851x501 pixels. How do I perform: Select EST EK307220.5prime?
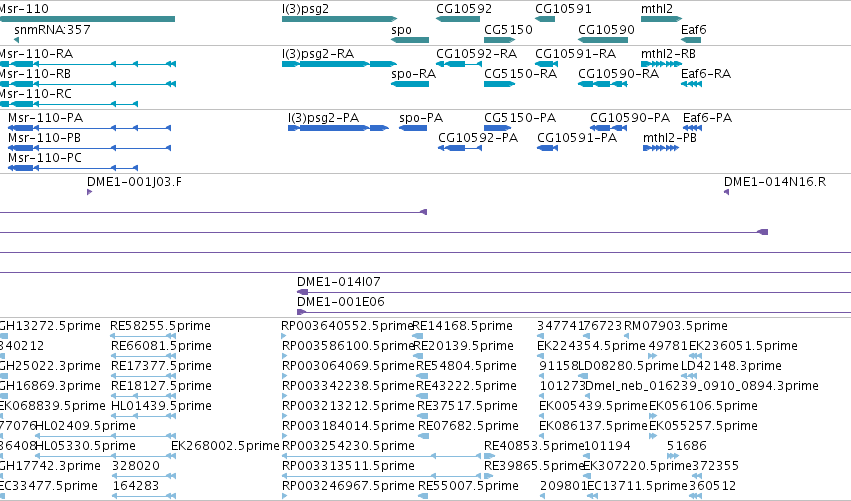pyautogui.click(x=637, y=467)
